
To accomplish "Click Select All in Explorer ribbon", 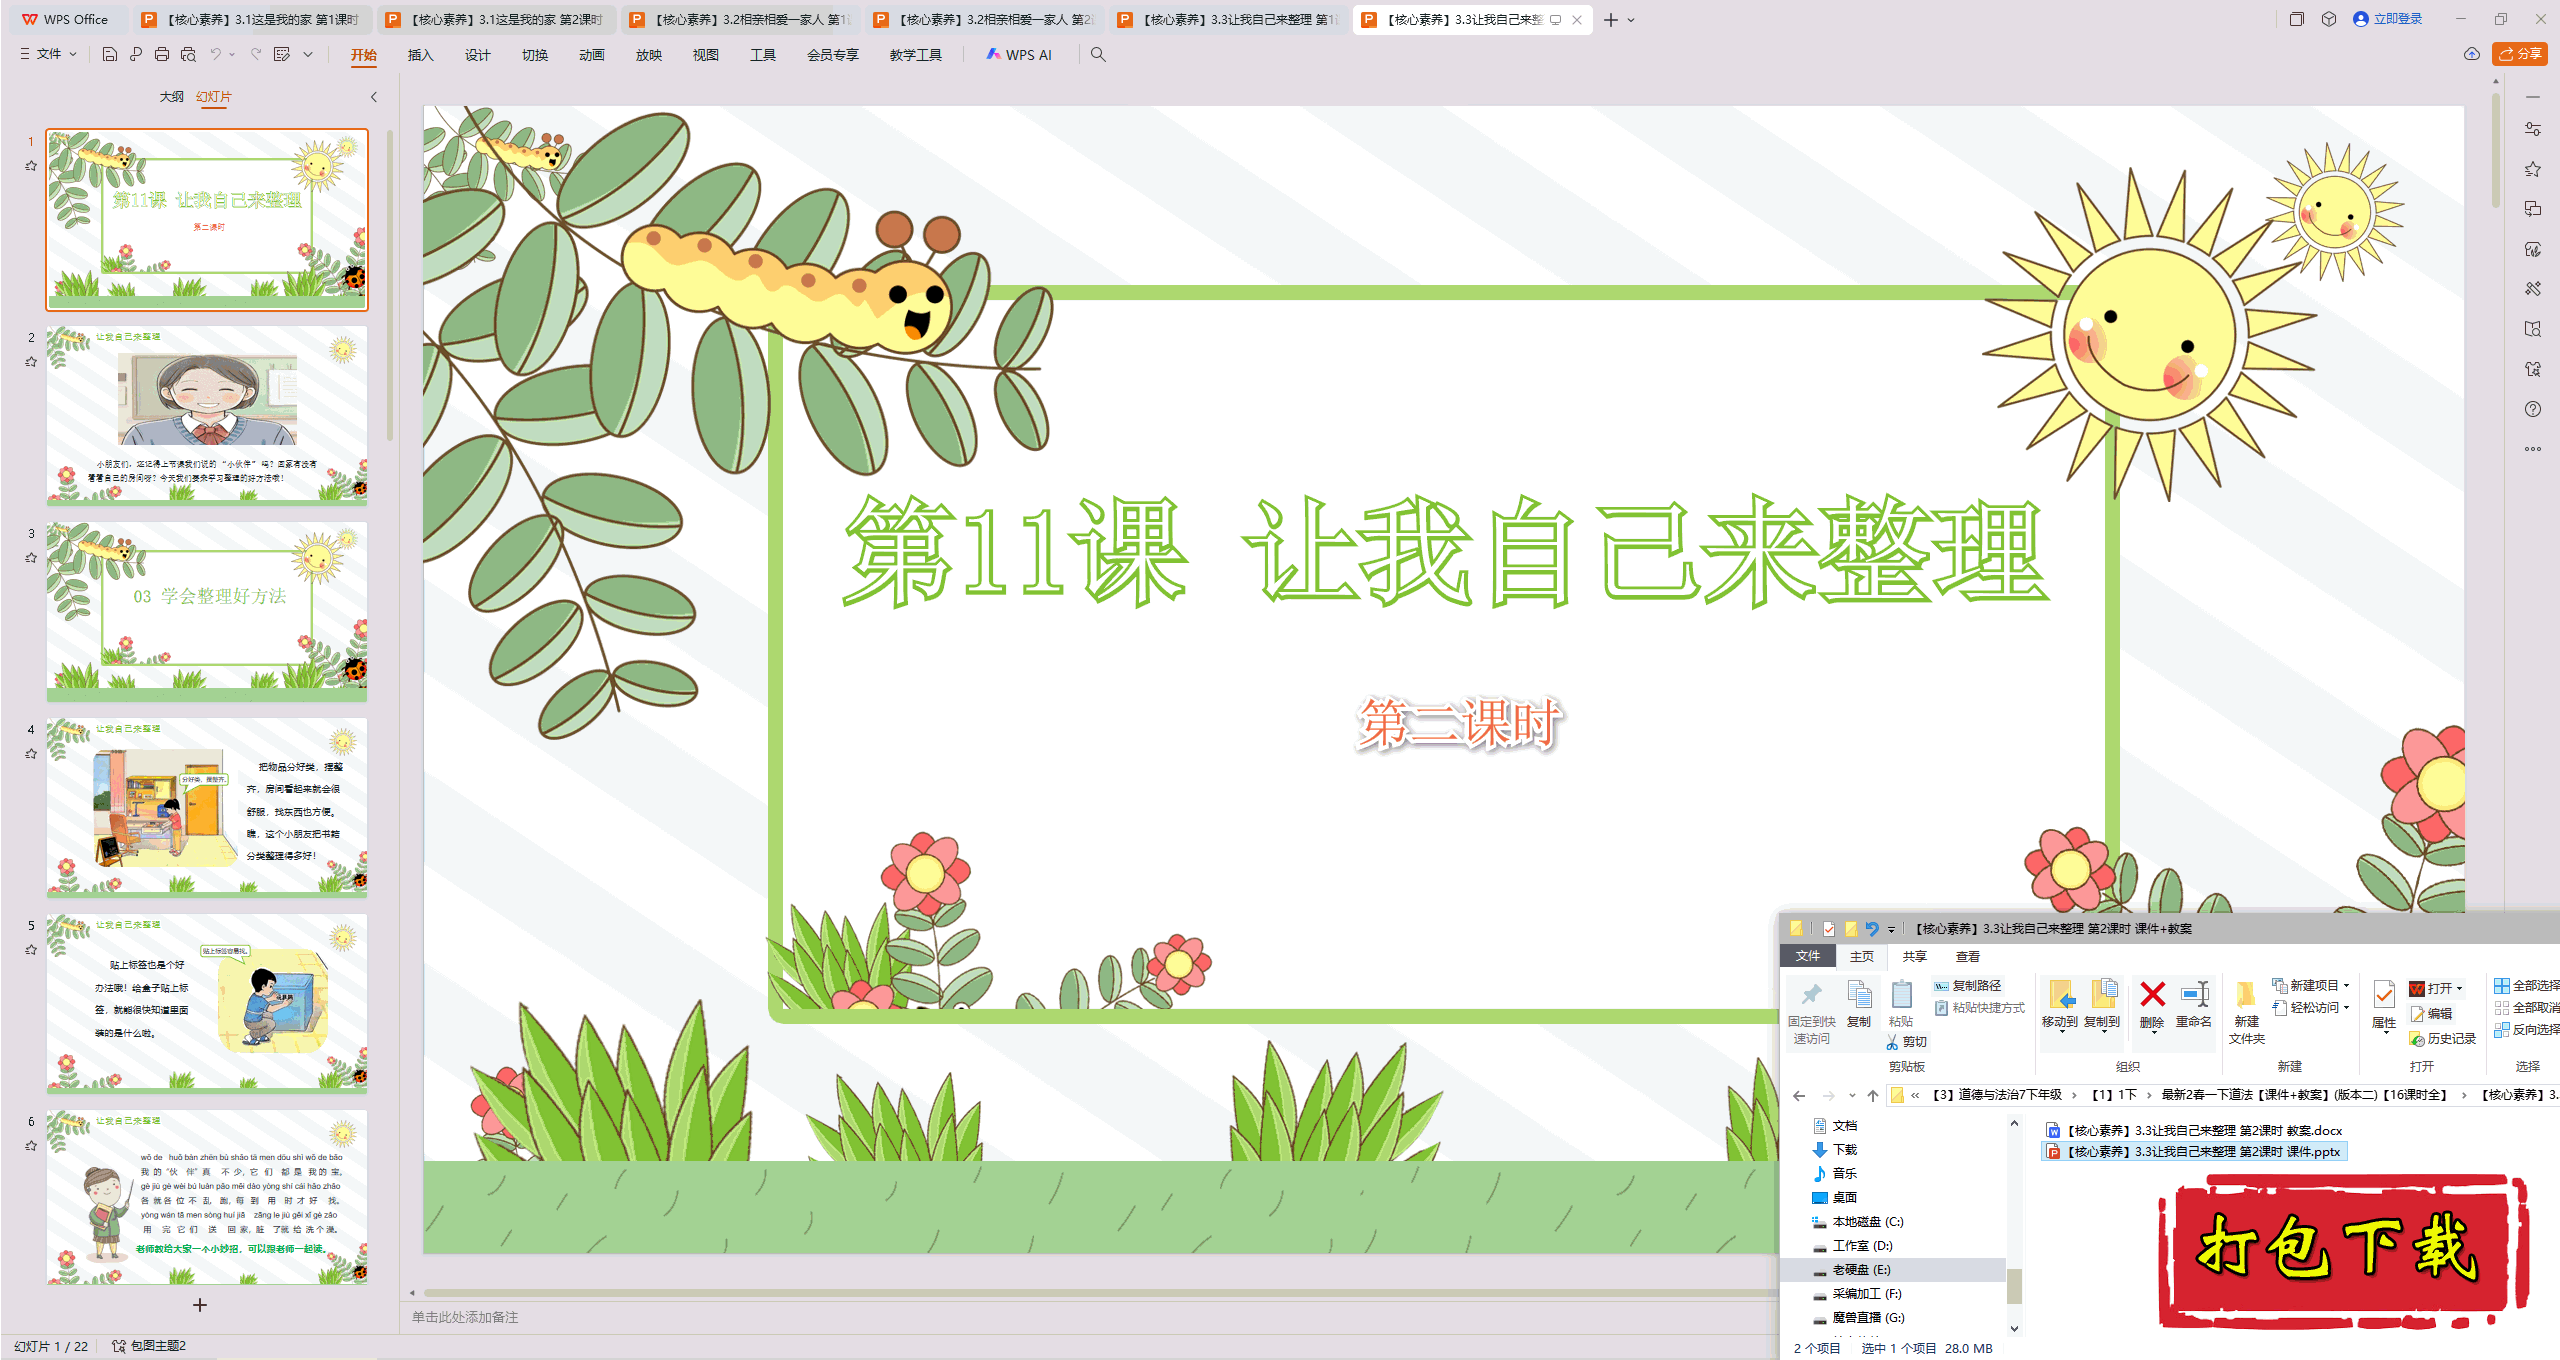I will (x=2527, y=985).
